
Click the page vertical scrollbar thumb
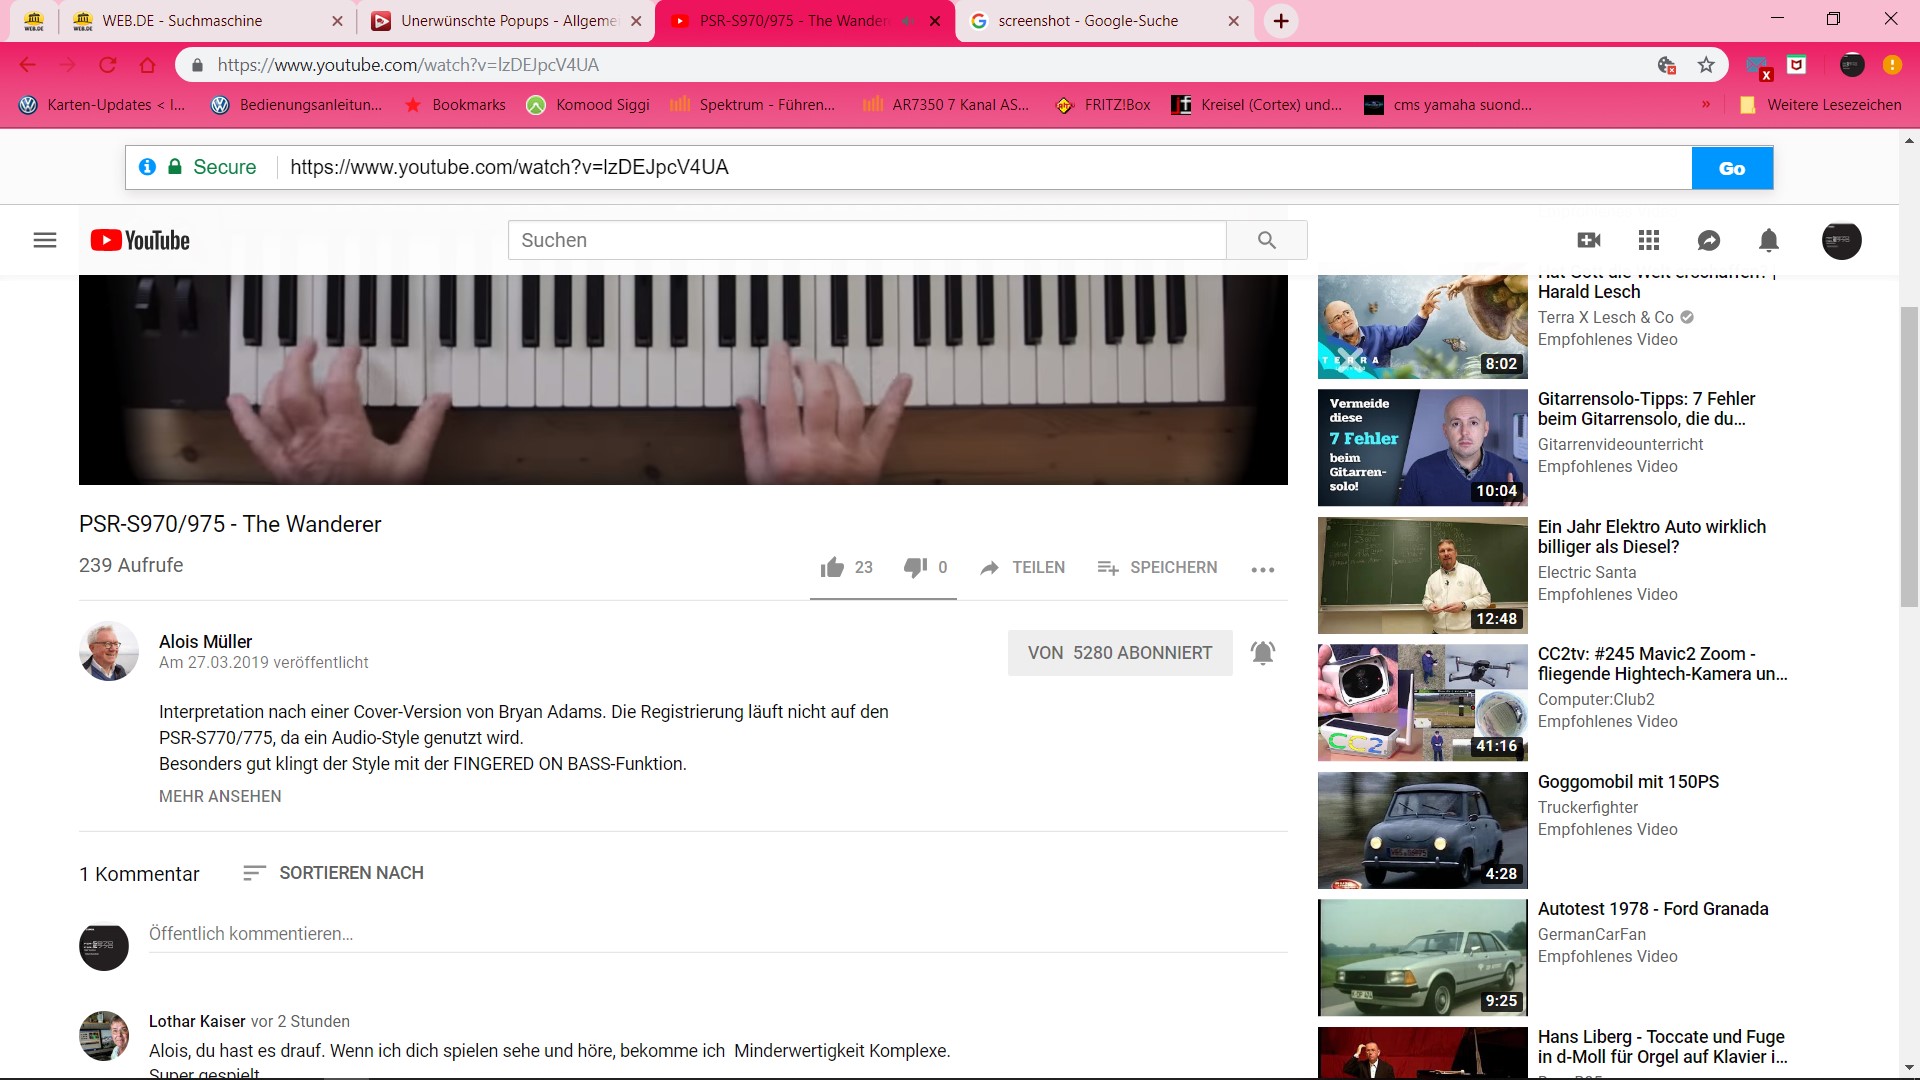tap(1909, 455)
